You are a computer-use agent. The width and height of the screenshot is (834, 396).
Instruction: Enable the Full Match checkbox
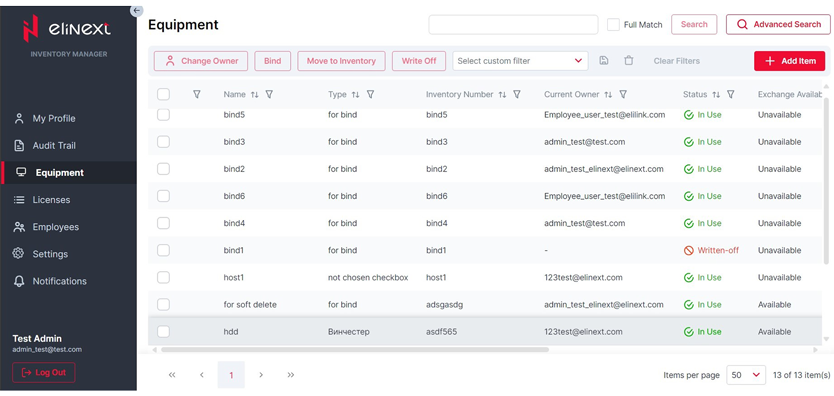[613, 24]
